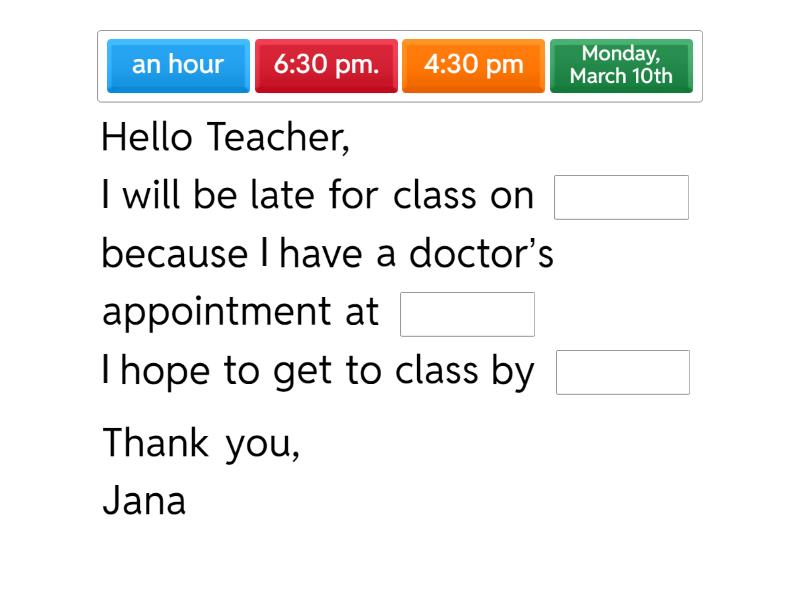Click the blank after "appointment at"
800x600 pixels.
pos(467,314)
